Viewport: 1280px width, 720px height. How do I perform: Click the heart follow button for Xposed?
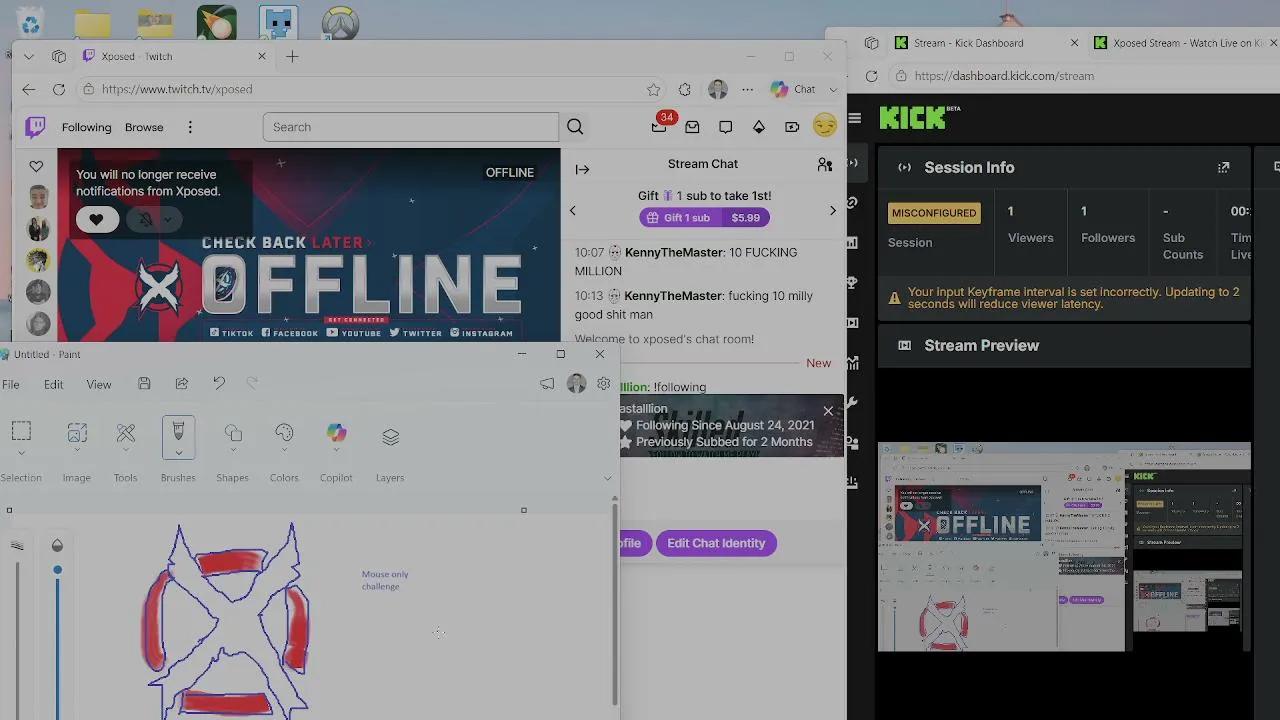(97, 219)
